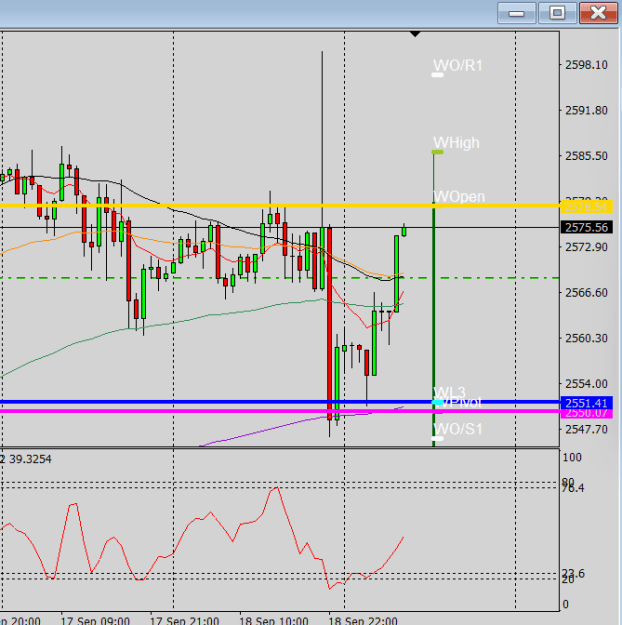Image resolution: width=622 pixels, height=625 pixels.
Task: Select the magenta 2550.07 price tag
Action: click(587, 413)
